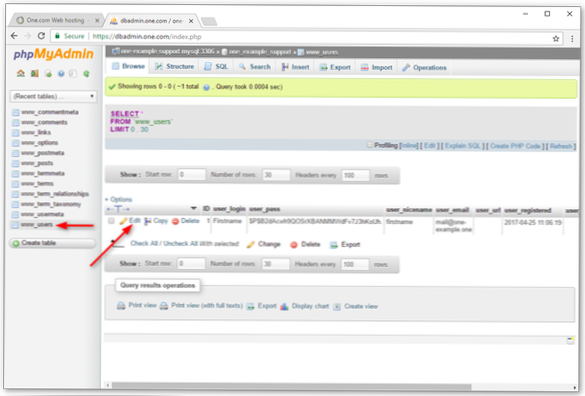Enable the Profiling checkbox
The width and height of the screenshot is (585, 396).
click(x=370, y=145)
